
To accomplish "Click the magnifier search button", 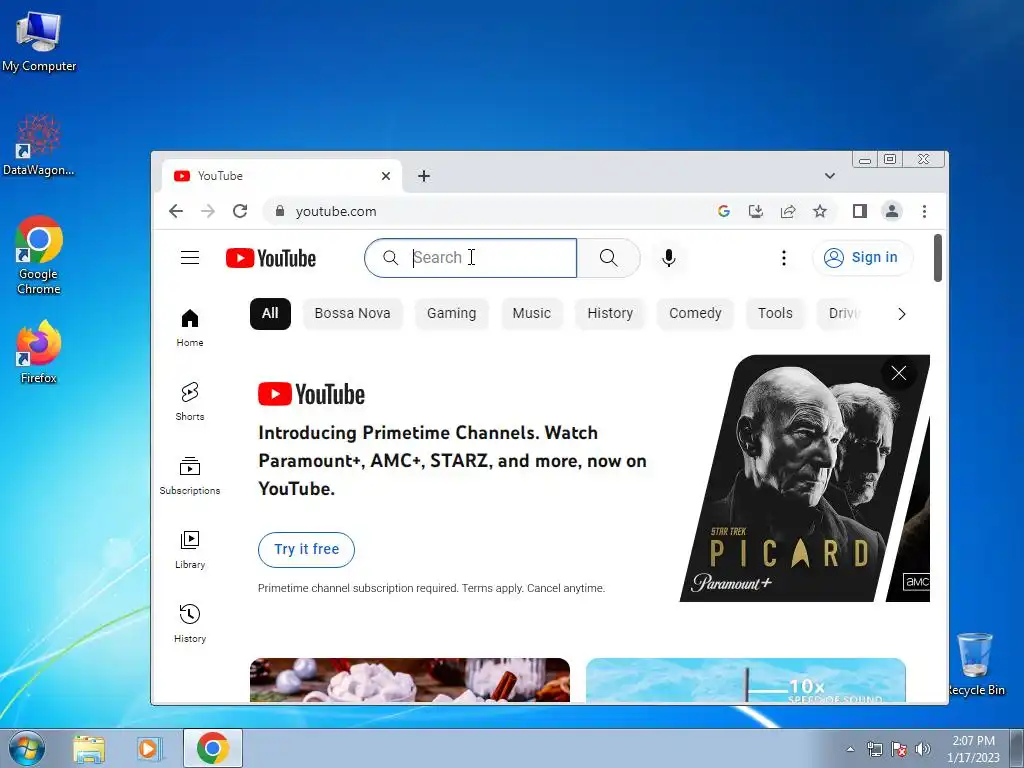I will click(x=608, y=258).
